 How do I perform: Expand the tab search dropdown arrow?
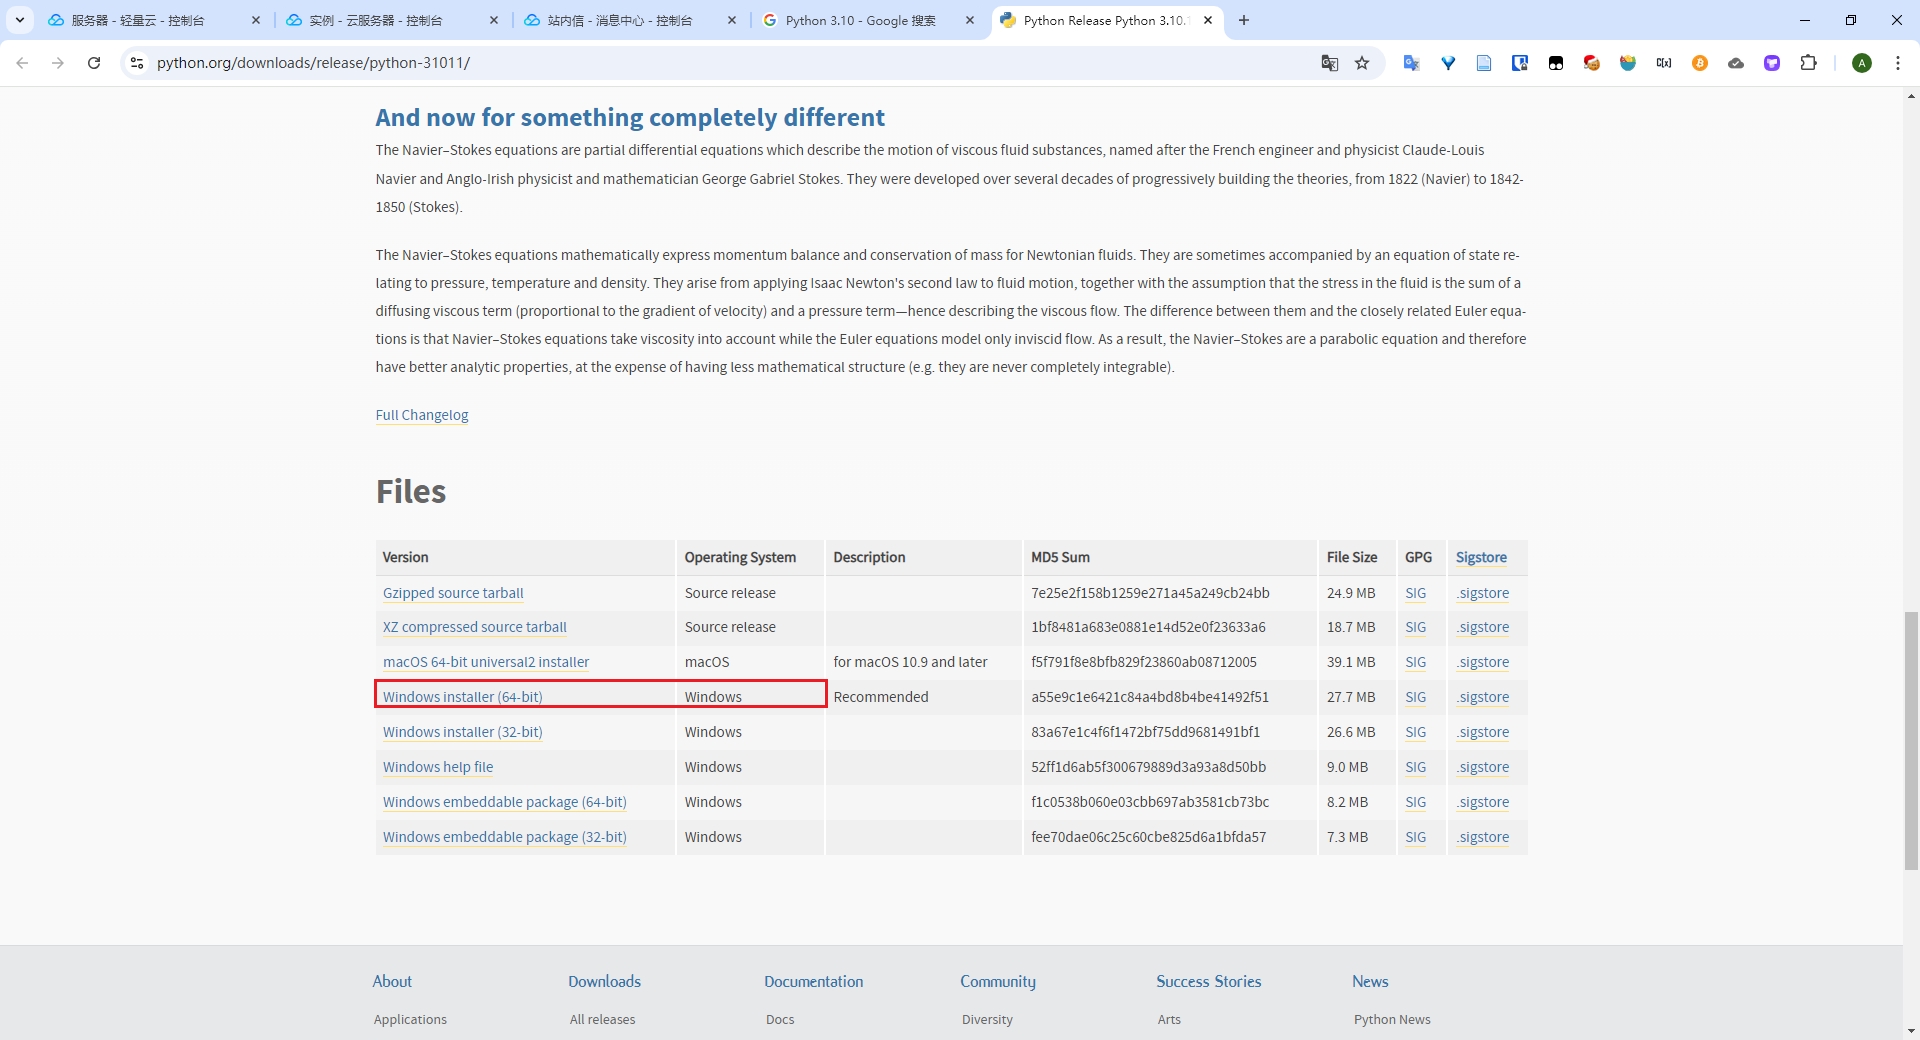pos(19,20)
